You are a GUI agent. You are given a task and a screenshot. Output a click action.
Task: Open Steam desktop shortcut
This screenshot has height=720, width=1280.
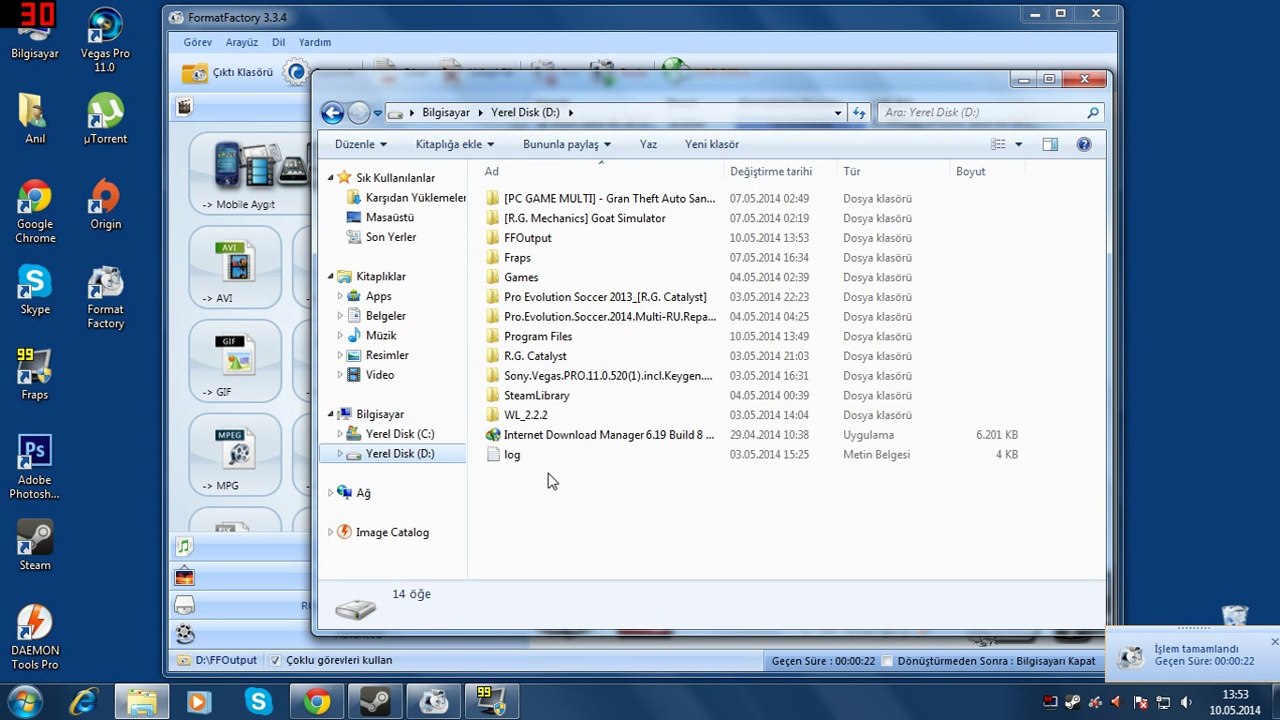click(x=35, y=546)
